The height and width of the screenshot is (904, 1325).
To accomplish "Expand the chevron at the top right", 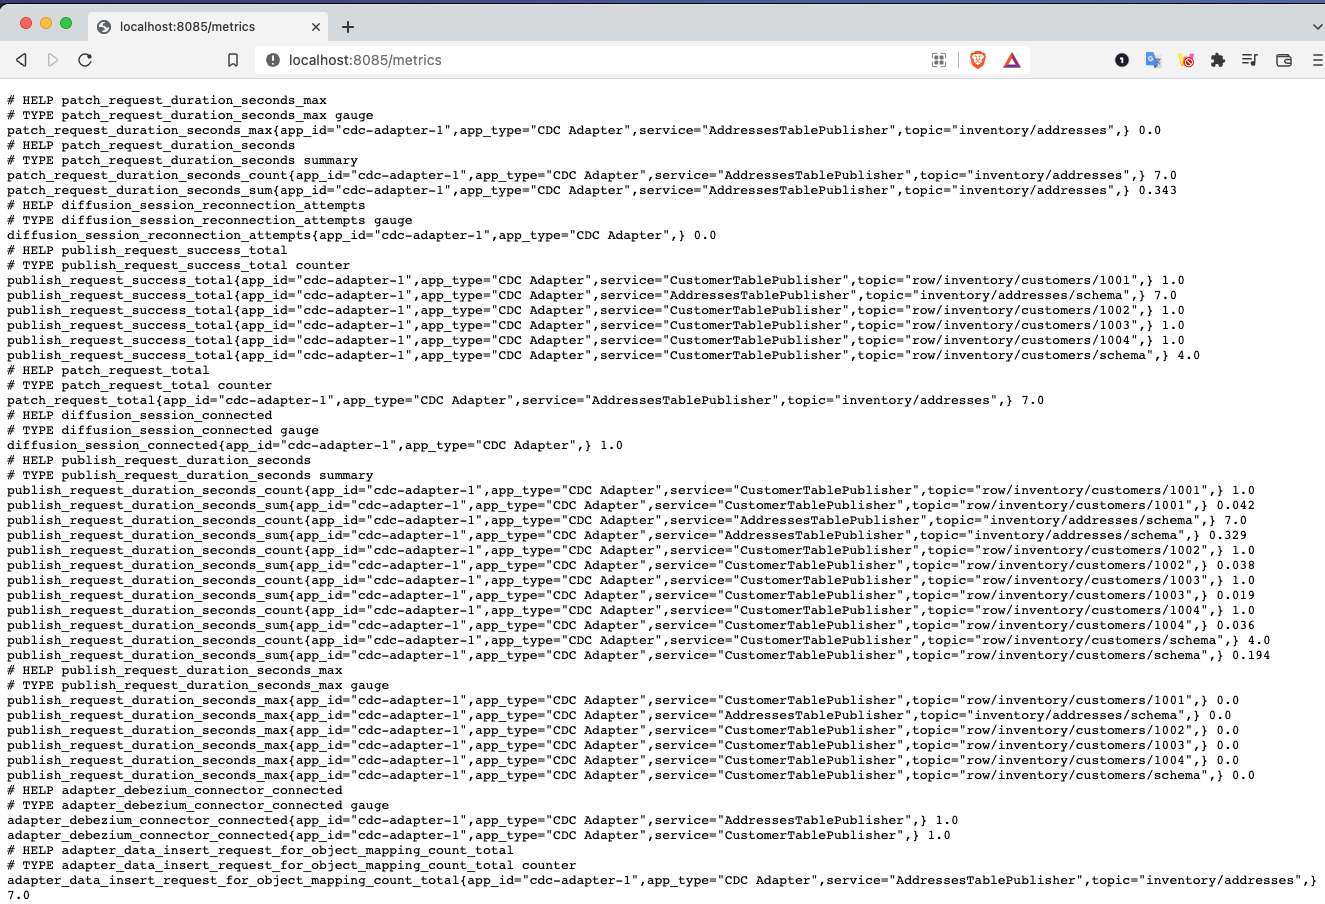I will click(1316, 27).
